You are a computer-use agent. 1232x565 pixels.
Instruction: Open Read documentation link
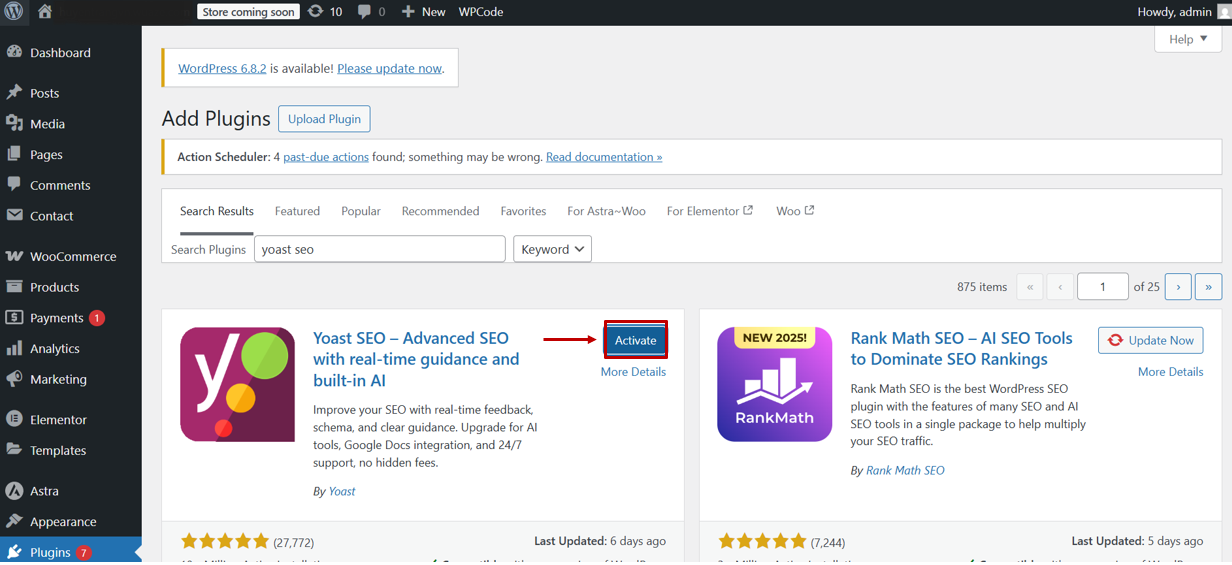[x=604, y=157]
